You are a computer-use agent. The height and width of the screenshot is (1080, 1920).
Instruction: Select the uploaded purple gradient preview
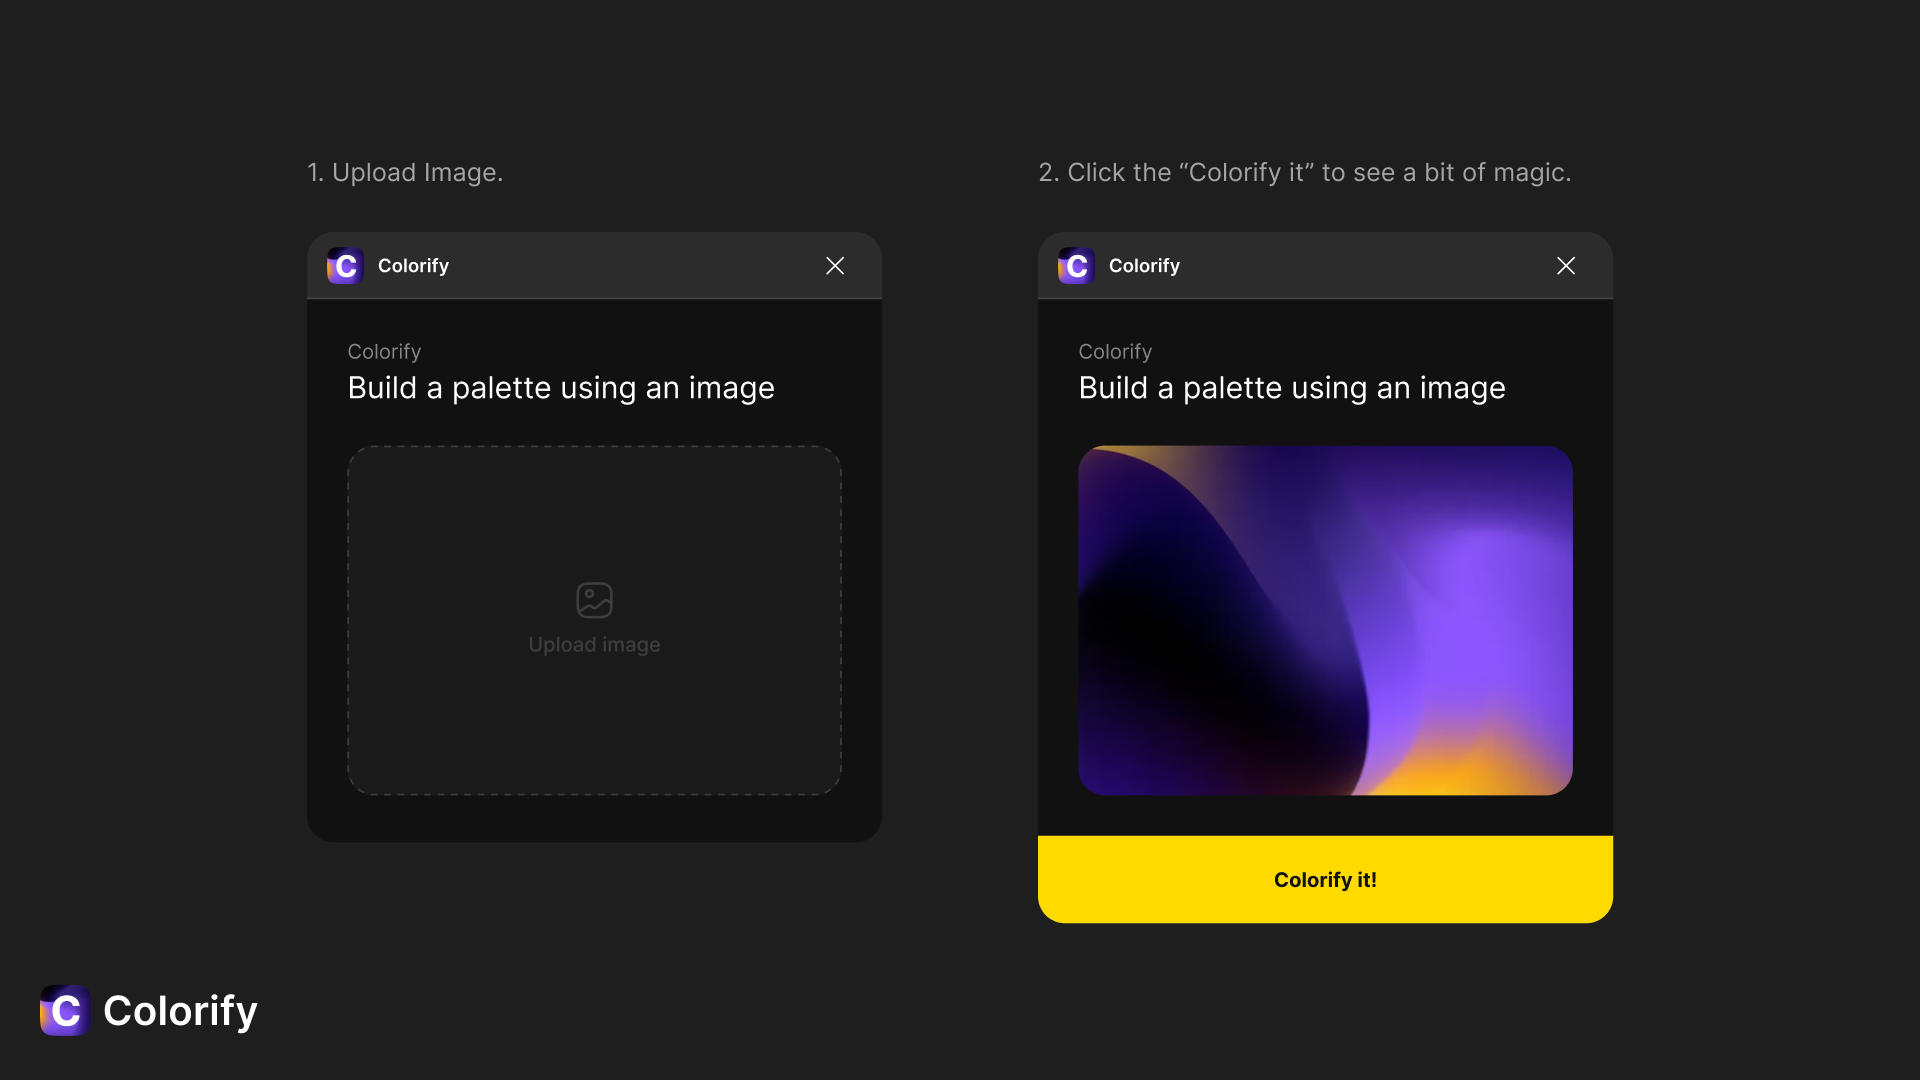tap(1325, 620)
